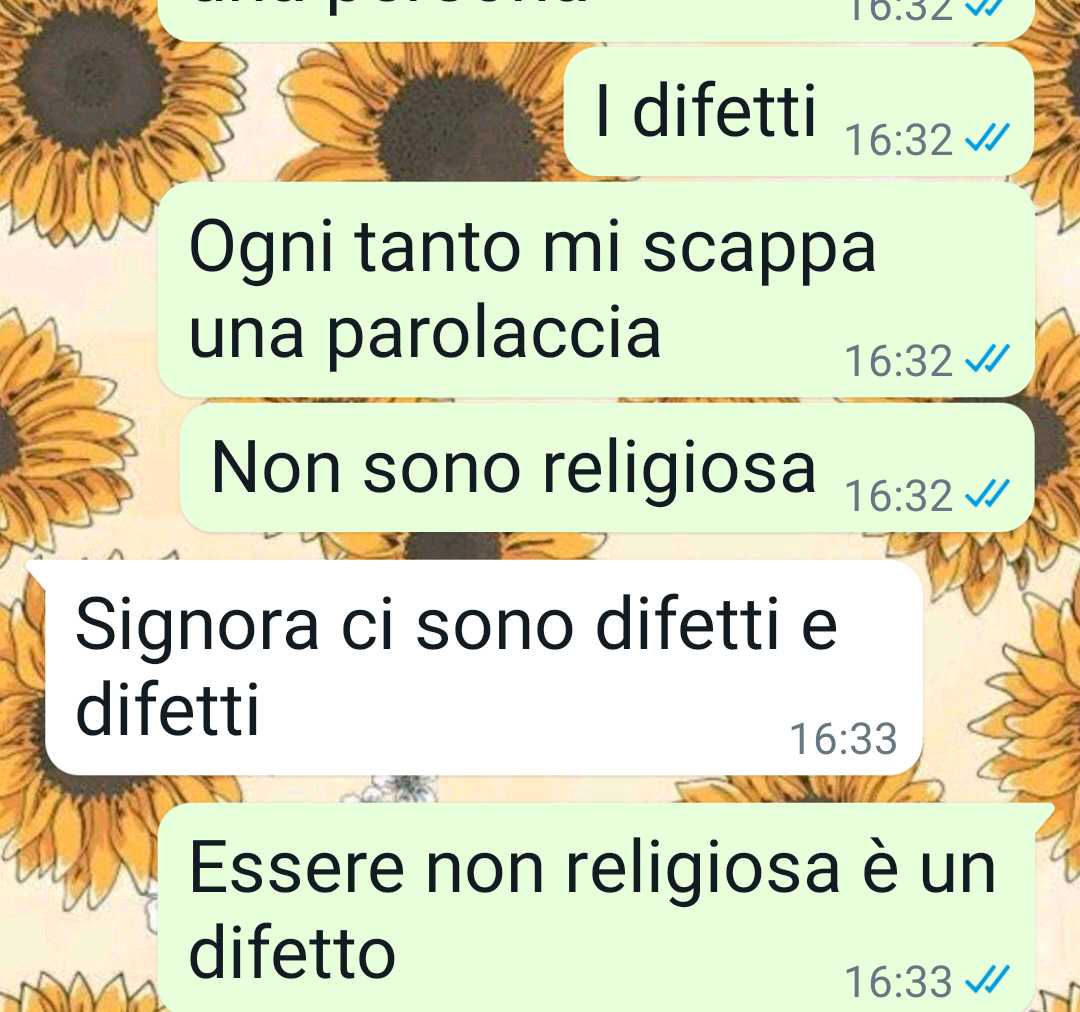Click the 16:32 timestamp beside "Non sono religiosa"

click(x=898, y=496)
